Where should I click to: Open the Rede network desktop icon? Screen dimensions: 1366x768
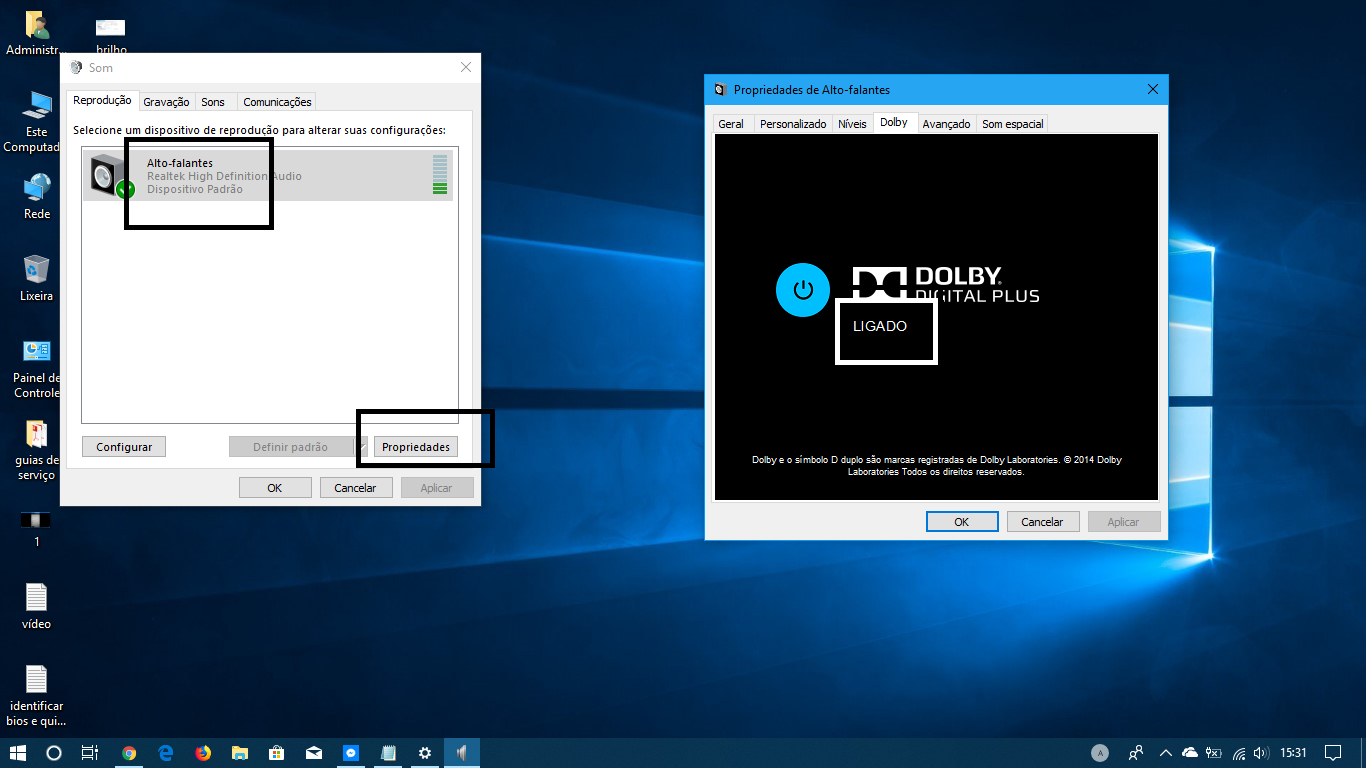(x=37, y=188)
